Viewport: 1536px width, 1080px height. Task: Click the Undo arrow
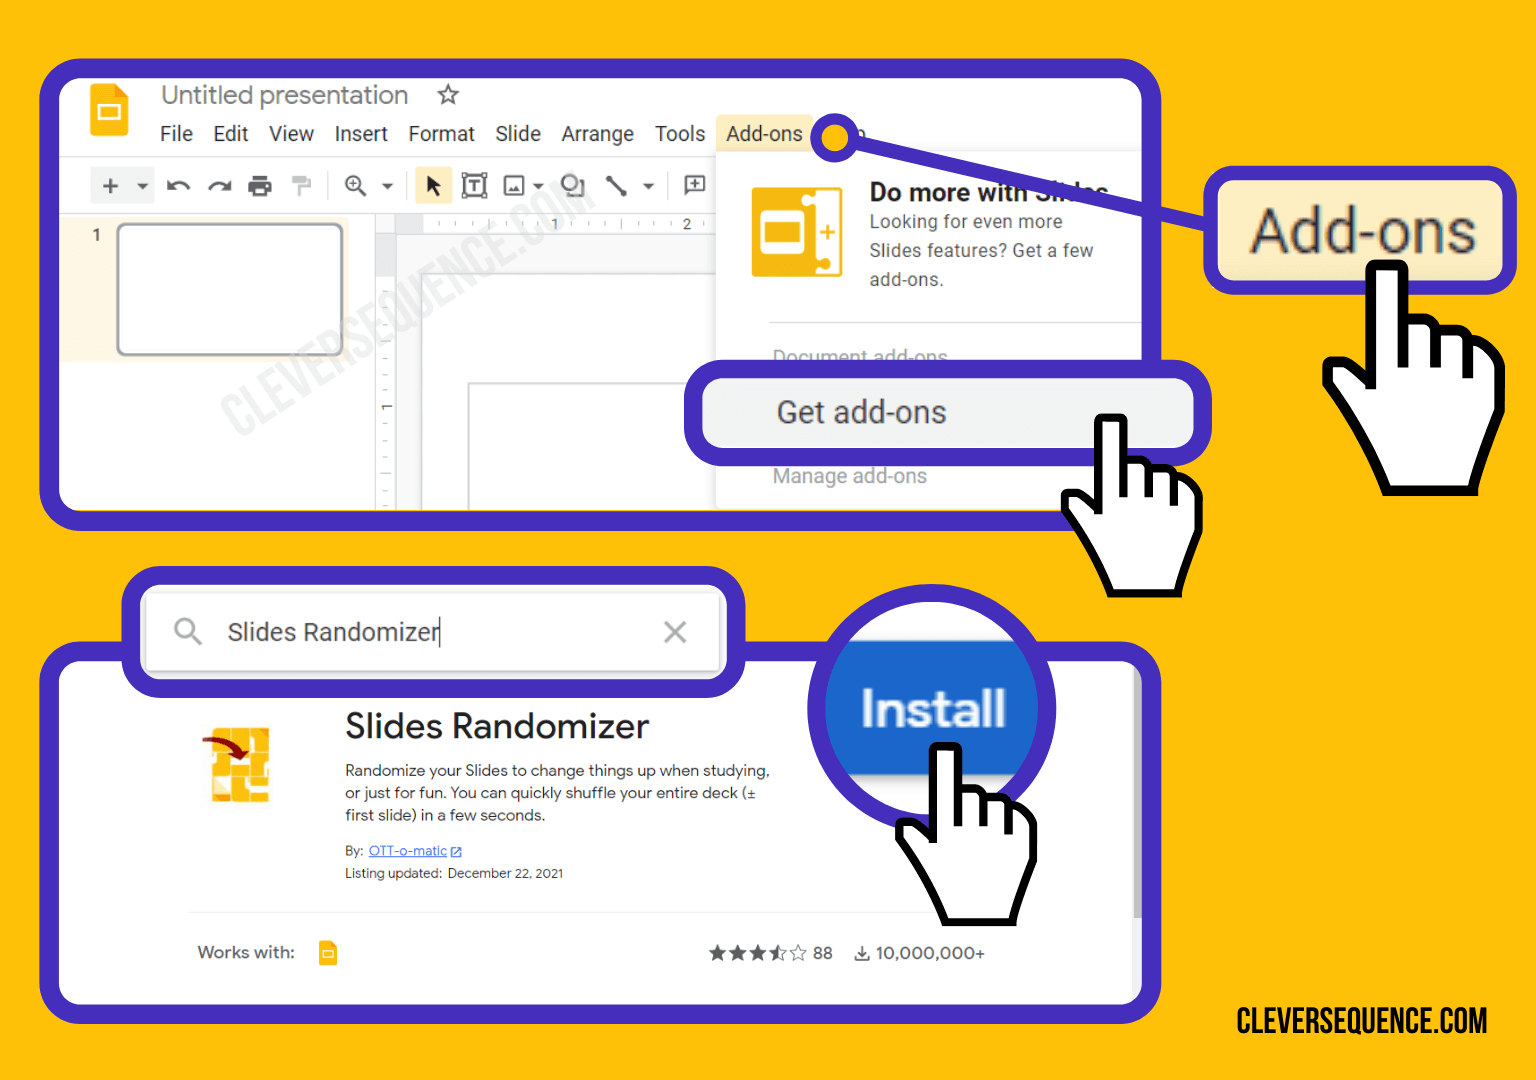178,185
